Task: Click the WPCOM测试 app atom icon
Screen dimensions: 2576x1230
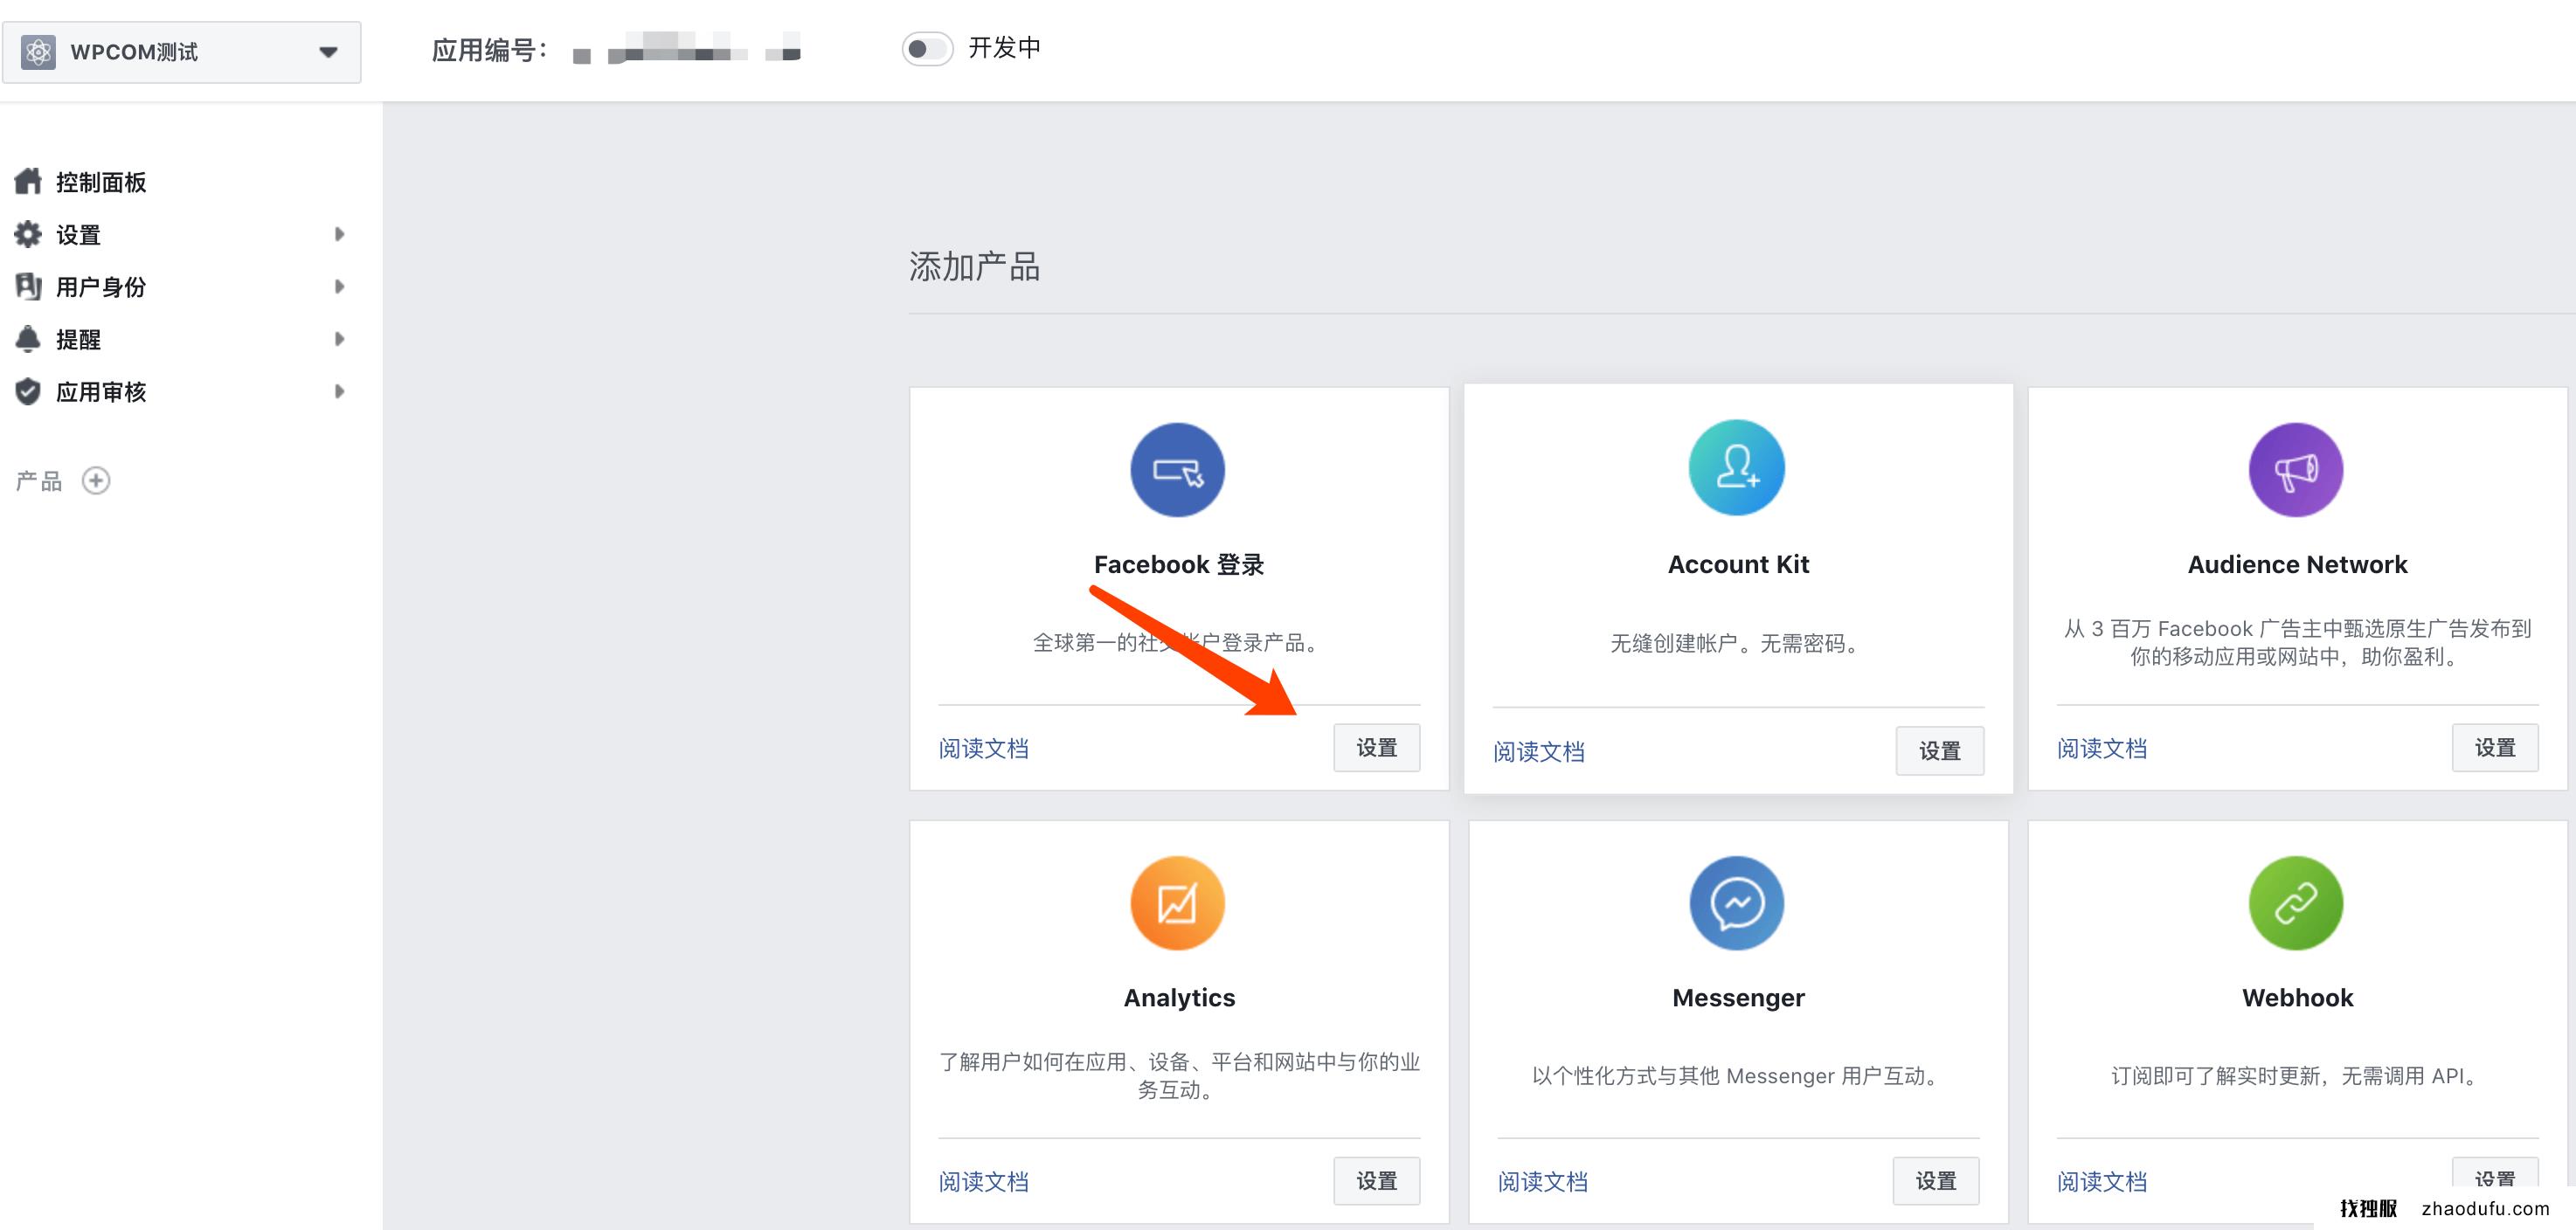Action: (x=38, y=52)
